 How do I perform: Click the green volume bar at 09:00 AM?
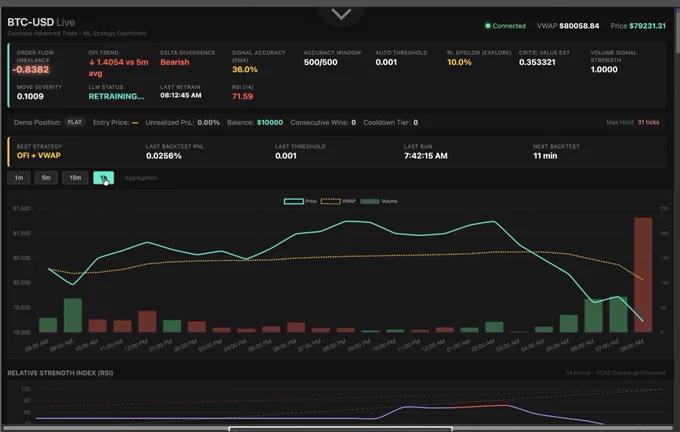pos(73,315)
